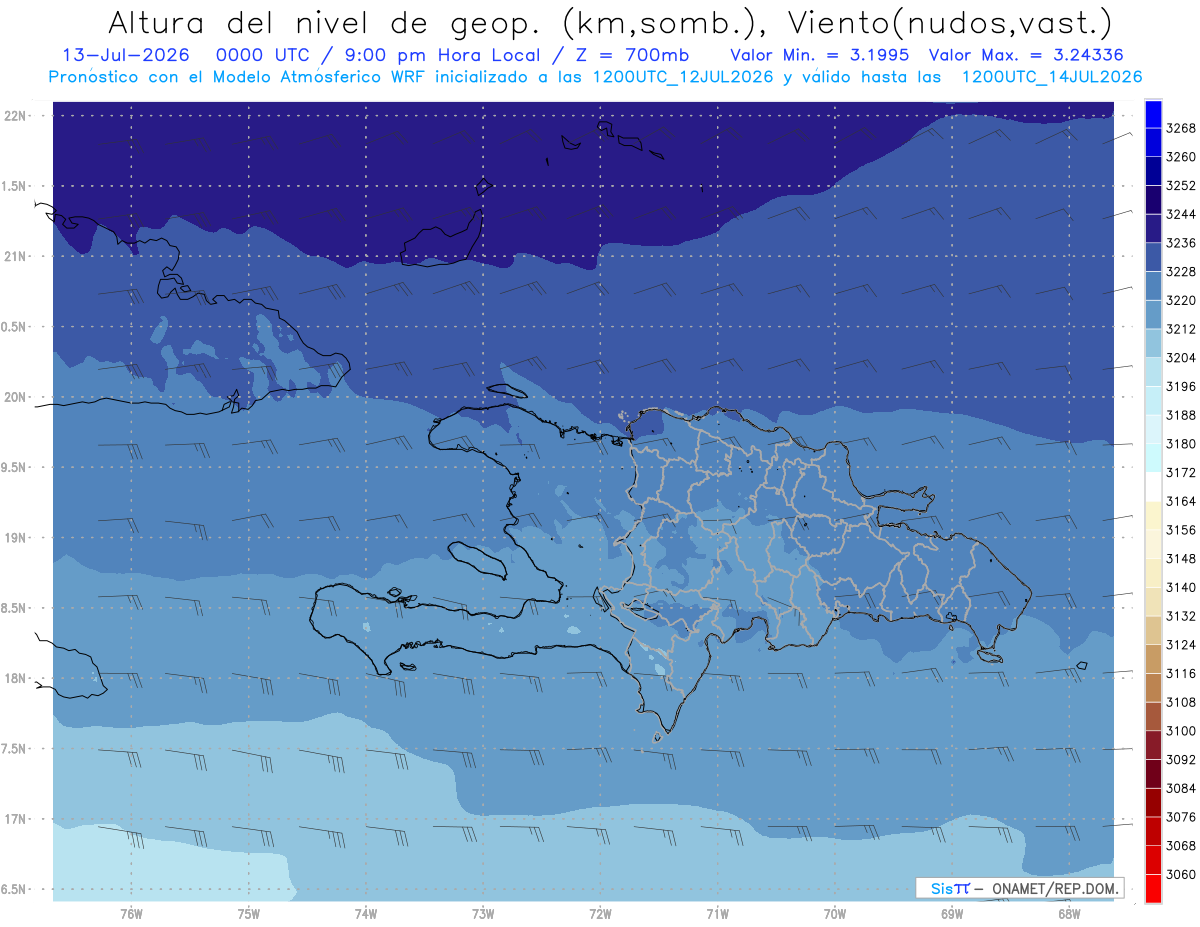Click legend value '3204'

(1181, 357)
